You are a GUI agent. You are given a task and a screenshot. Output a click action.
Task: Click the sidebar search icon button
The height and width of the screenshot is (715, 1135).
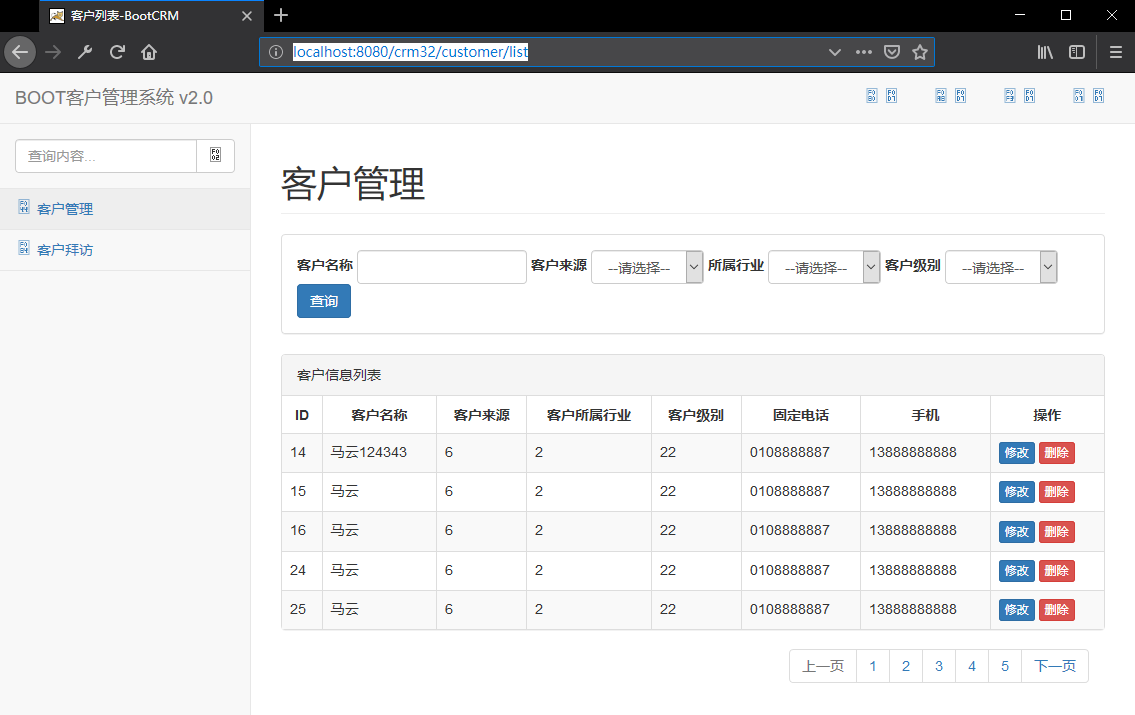tap(216, 156)
